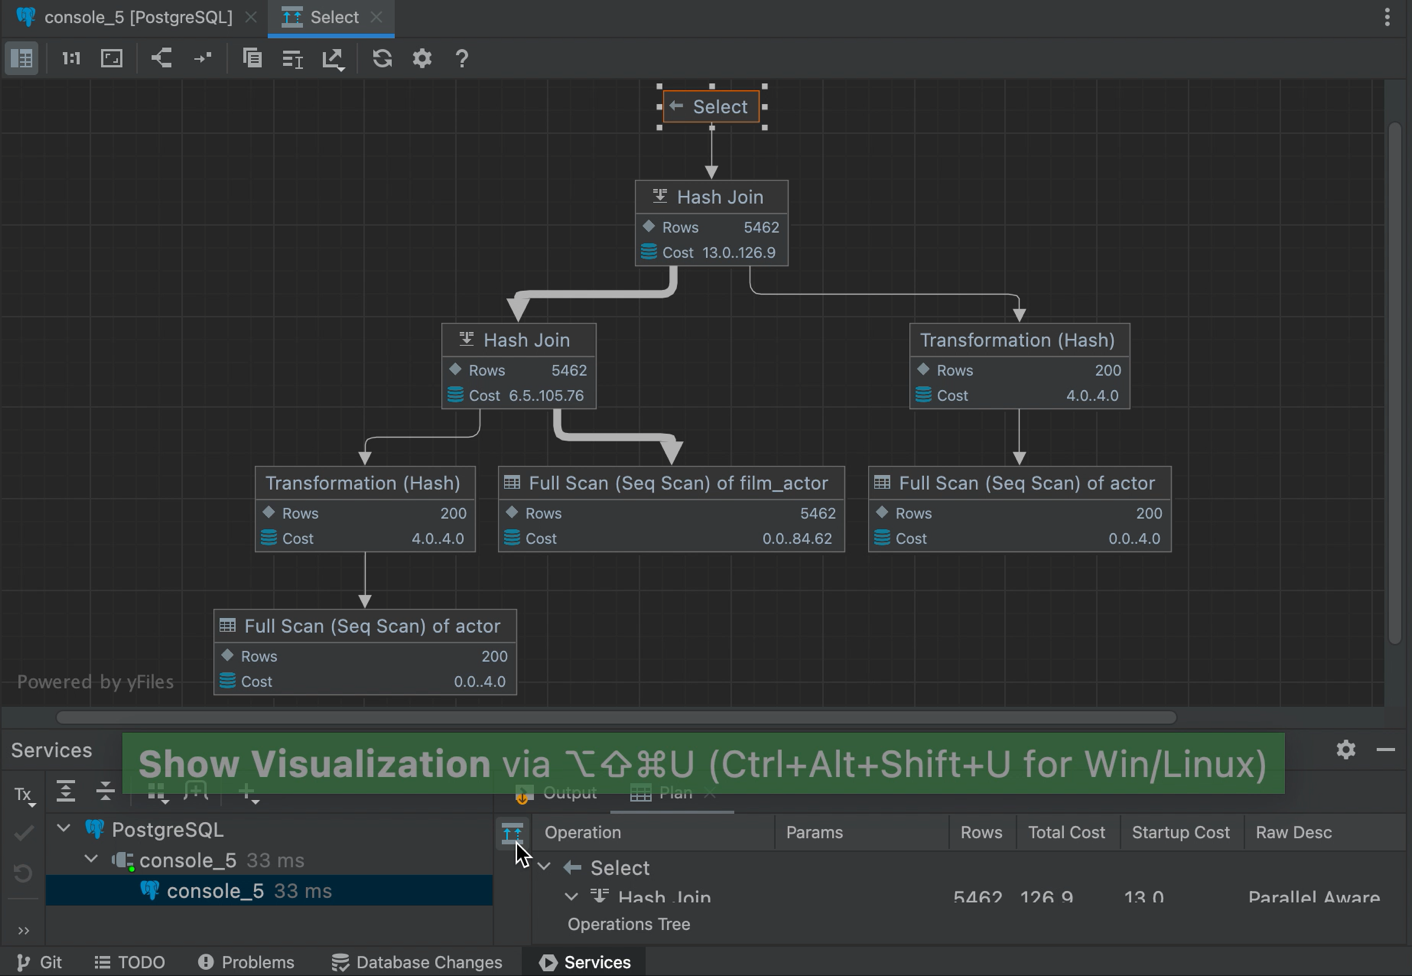This screenshot has width=1412, height=976.
Task: Apply current layout with the tree layout icon
Action: pos(161,59)
